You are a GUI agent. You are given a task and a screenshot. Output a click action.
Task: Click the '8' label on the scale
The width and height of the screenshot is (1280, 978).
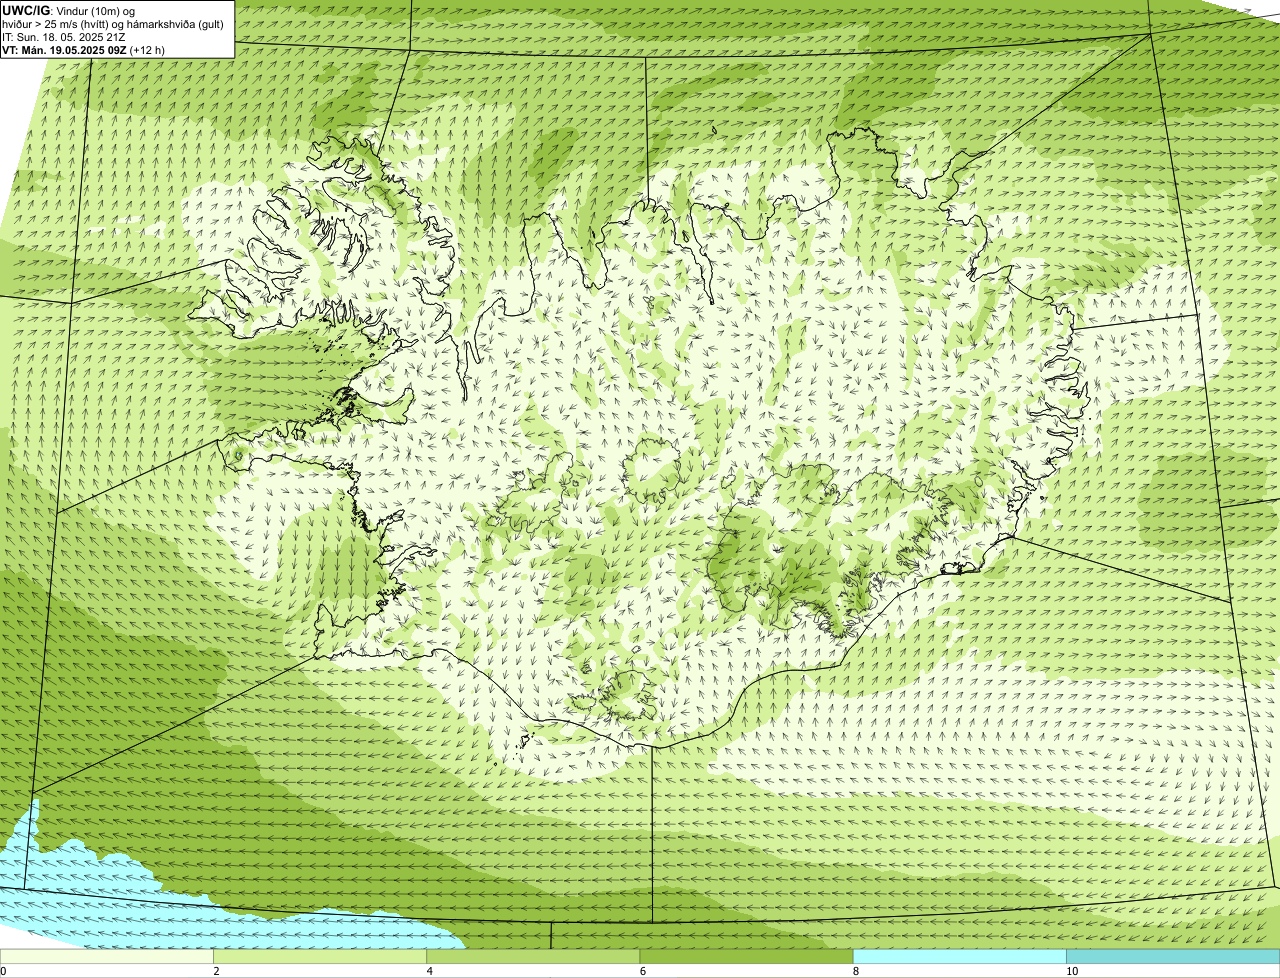tap(855, 971)
